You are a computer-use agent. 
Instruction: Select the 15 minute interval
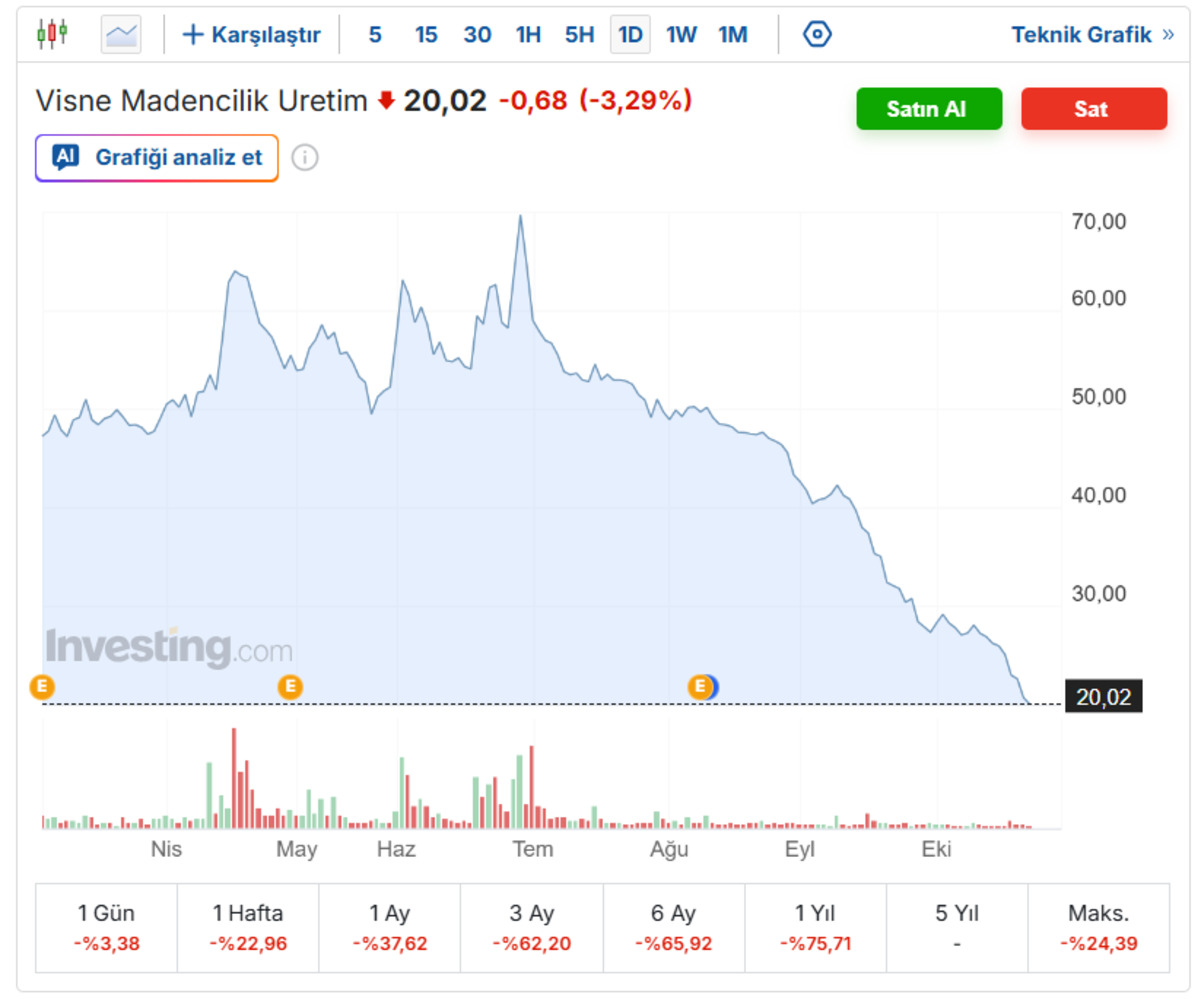pyautogui.click(x=426, y=35)
